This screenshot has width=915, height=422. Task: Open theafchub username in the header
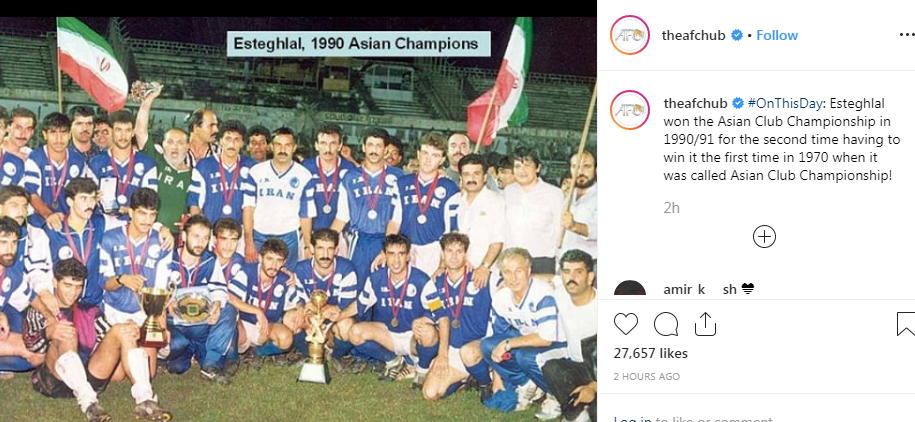(693, 35)
